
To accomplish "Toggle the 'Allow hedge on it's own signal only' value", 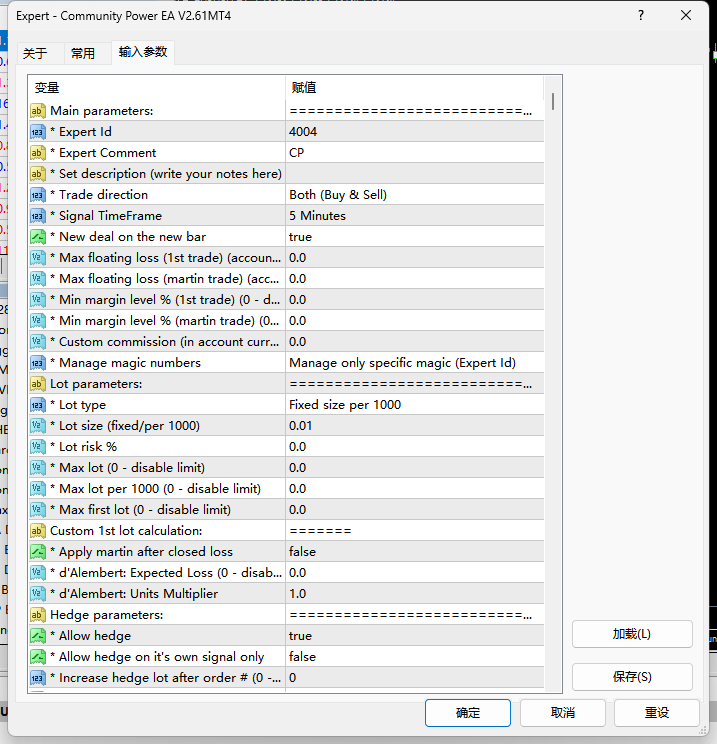I will point(415,657).
